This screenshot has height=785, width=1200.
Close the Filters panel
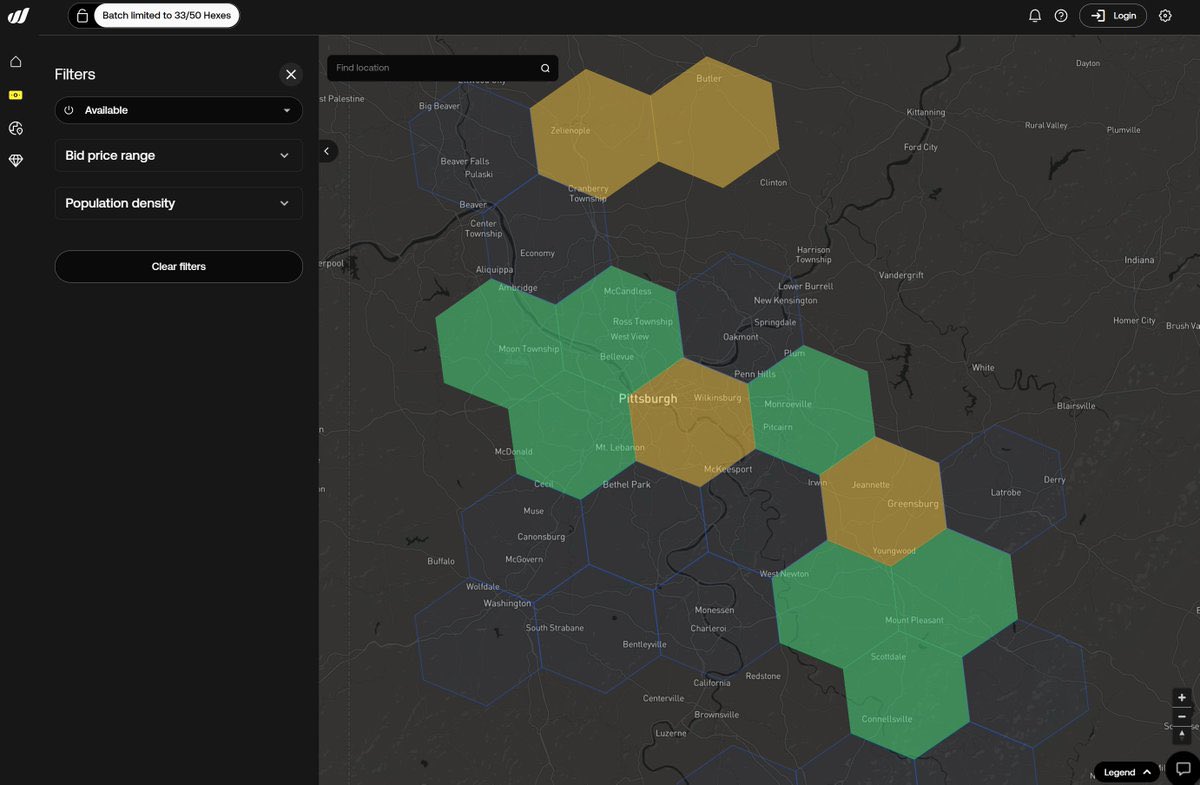point(291,74)
